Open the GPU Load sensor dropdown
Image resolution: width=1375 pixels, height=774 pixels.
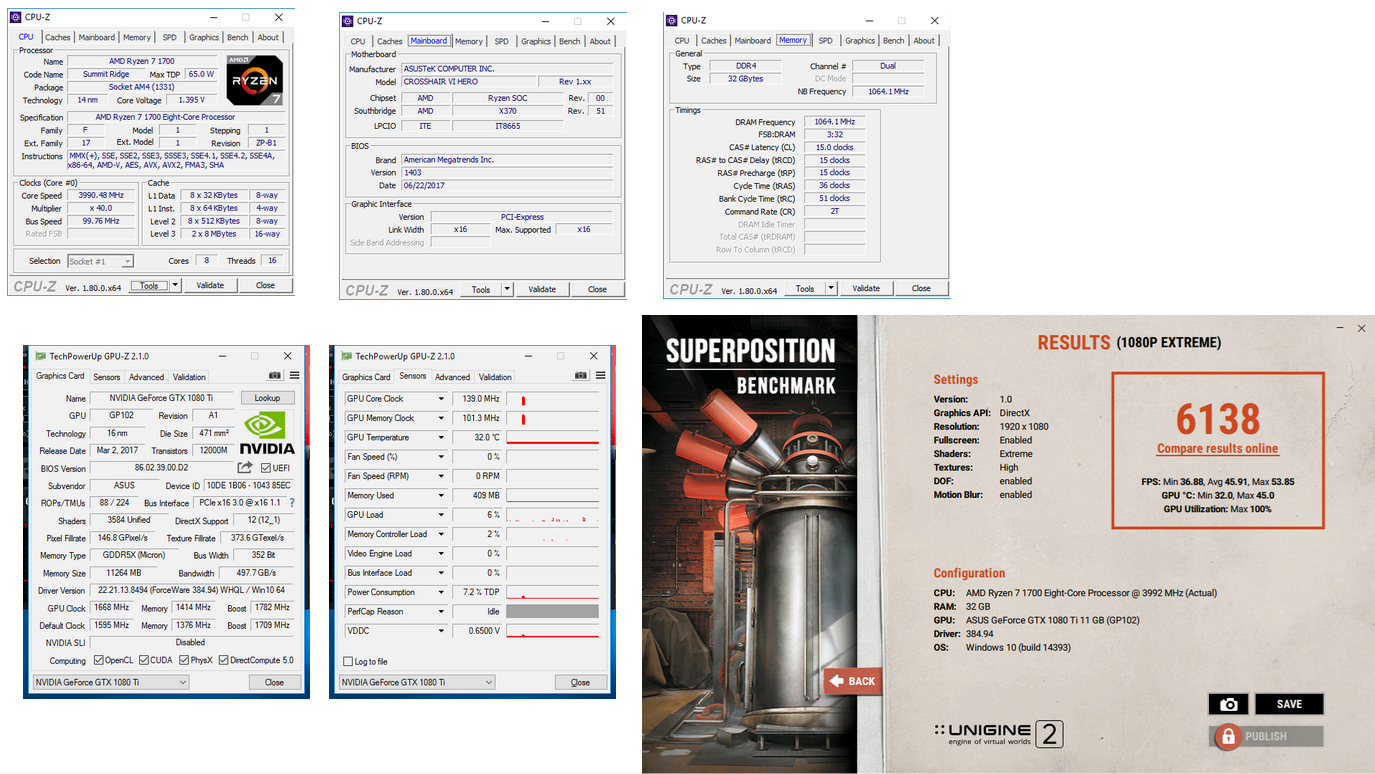(441, 515)
